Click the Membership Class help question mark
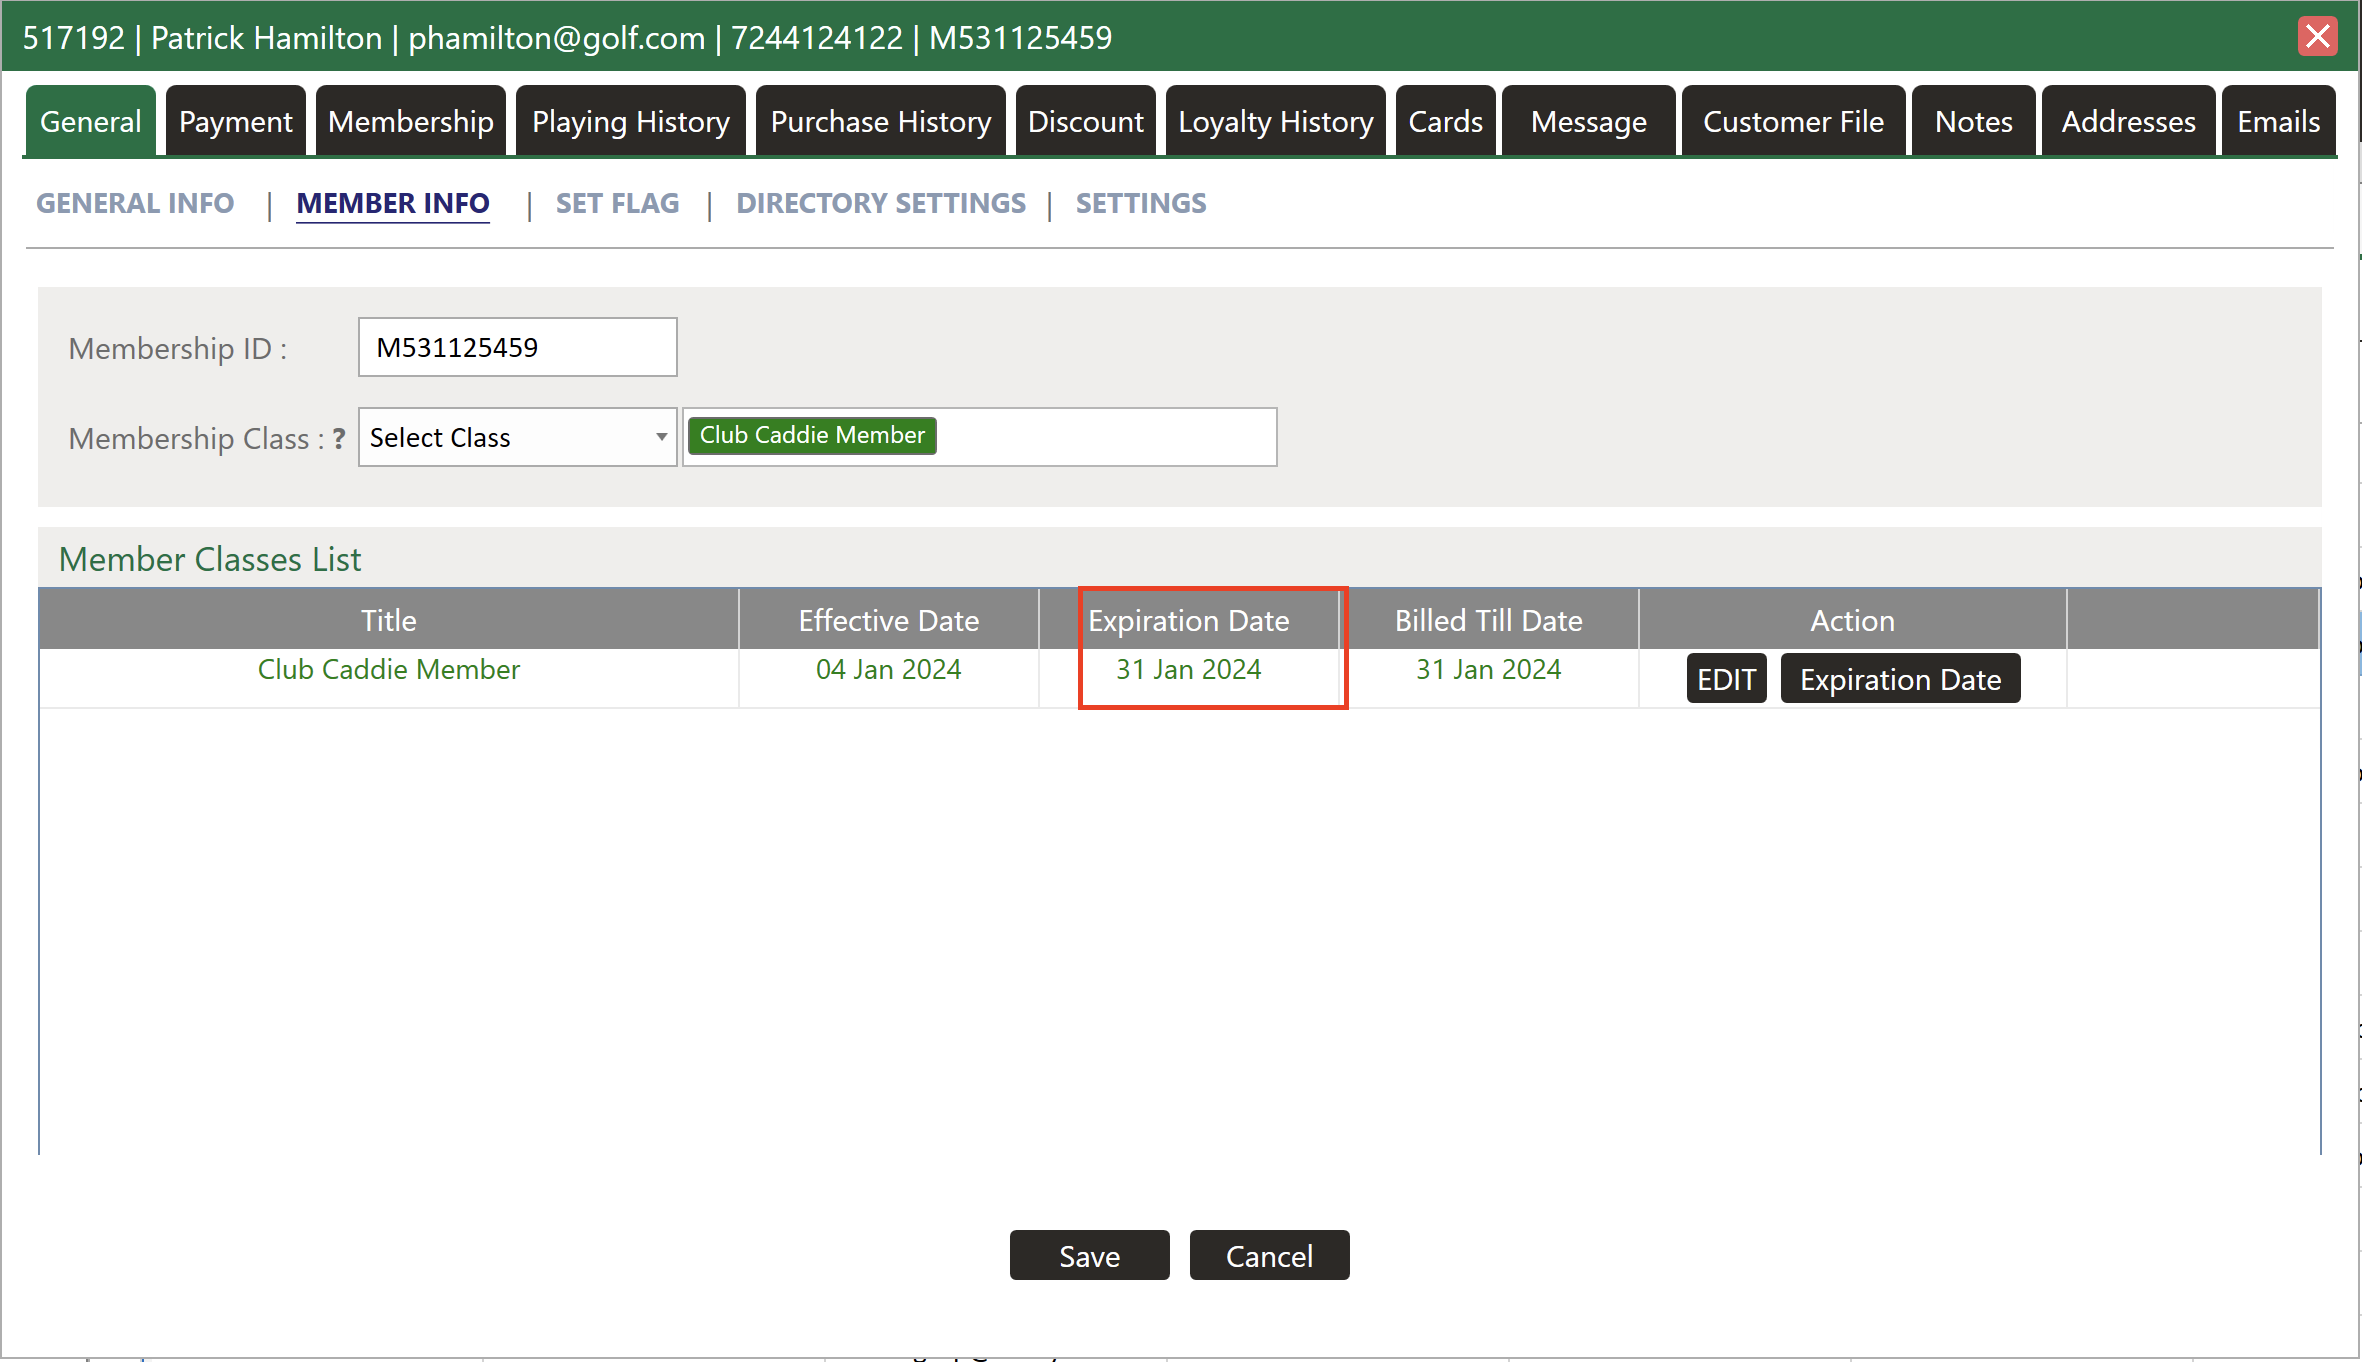 click(339, 438)
